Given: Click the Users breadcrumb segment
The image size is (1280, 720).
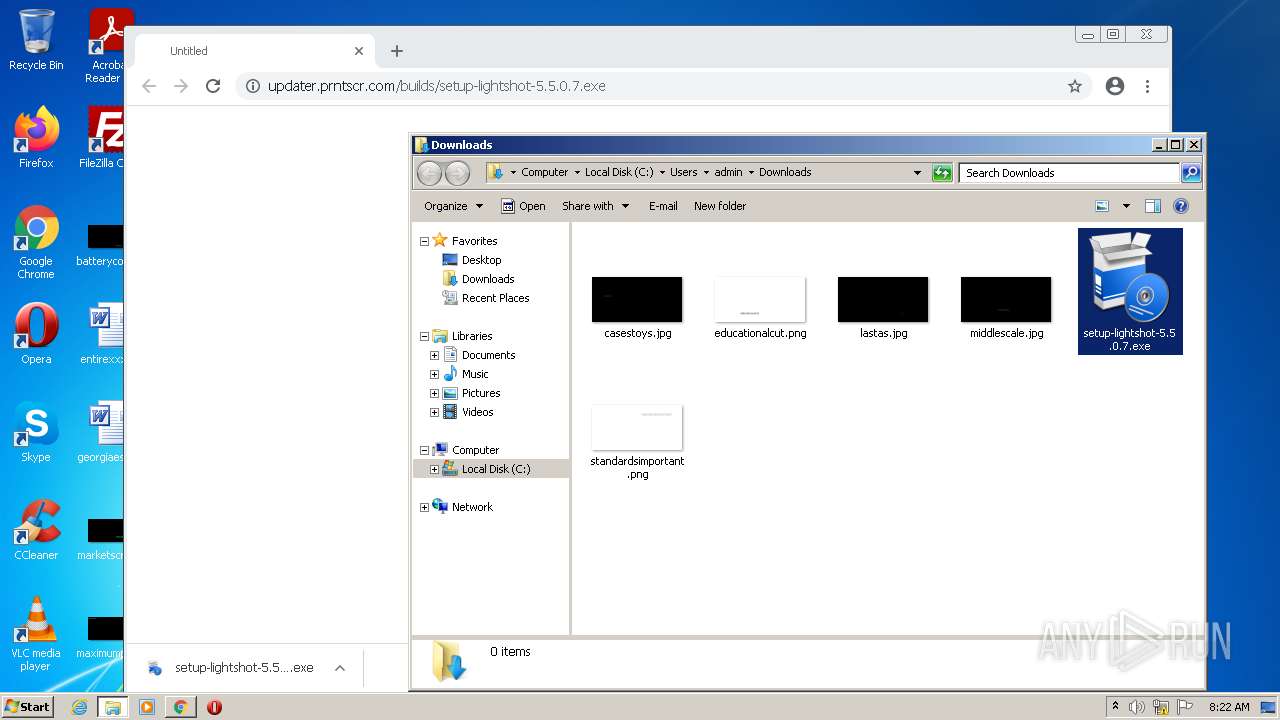Looking at the screenshot, I should 684,172.
